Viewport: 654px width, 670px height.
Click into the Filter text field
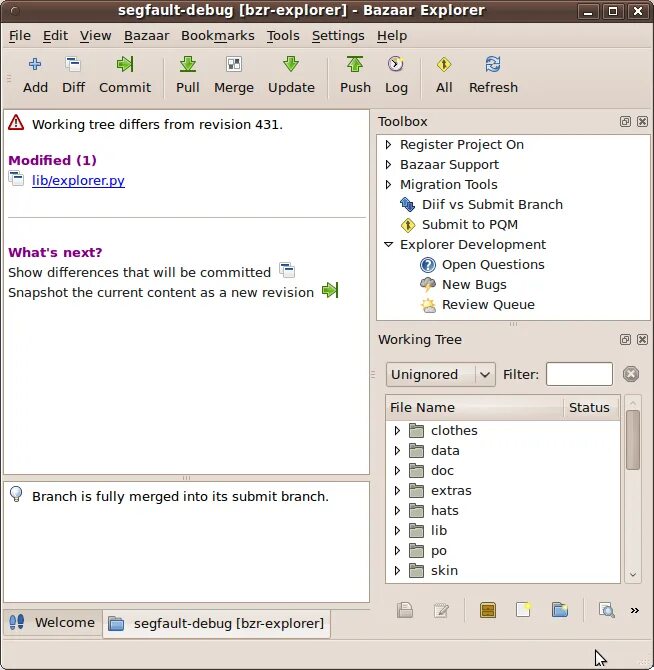579,374
